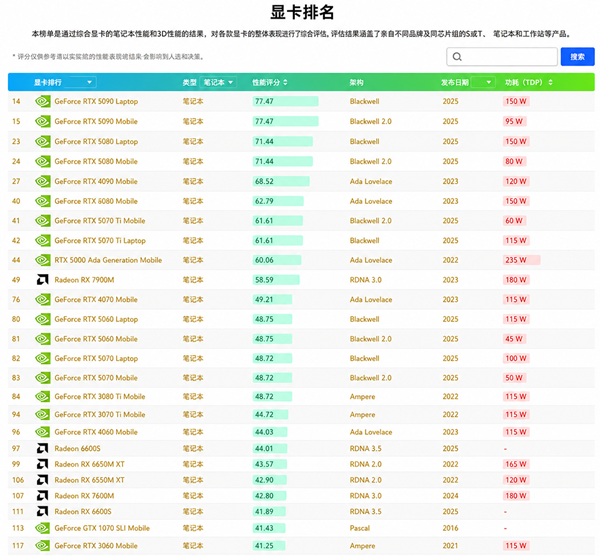
Task: Click Ampere architecture of RTX 3080 Ti Mobile
Action: point(362,396)
